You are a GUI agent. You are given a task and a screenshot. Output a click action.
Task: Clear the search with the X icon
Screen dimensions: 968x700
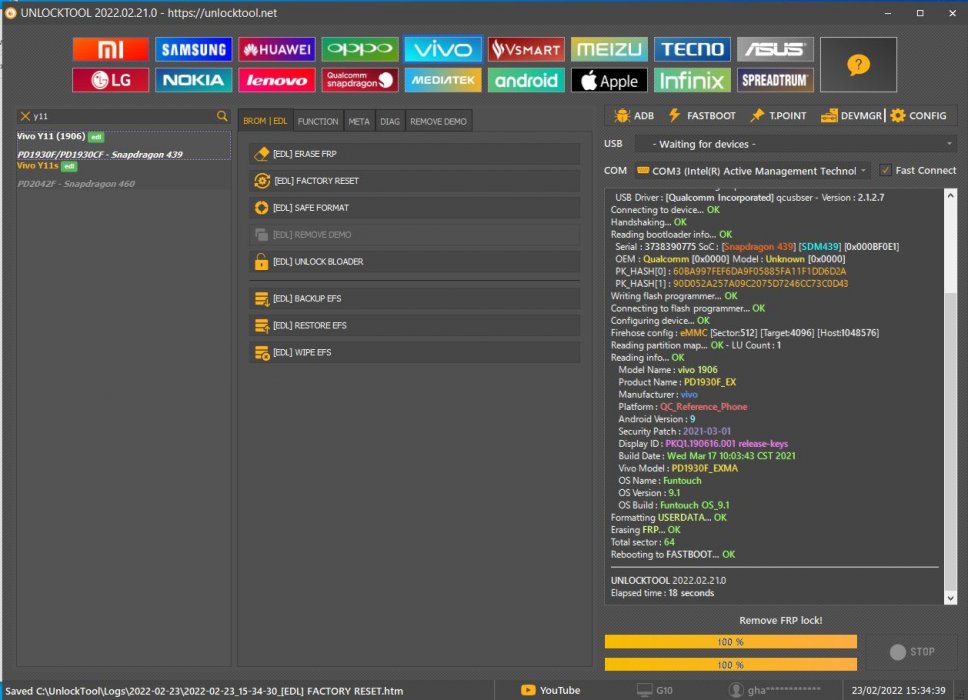[25, 116]
